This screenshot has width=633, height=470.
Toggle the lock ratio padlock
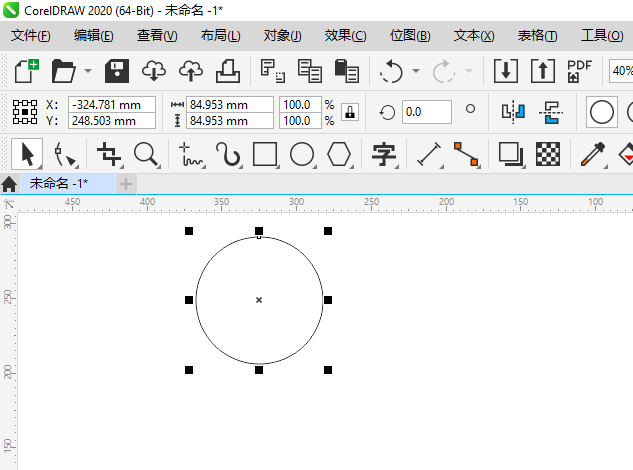(350, 112)
